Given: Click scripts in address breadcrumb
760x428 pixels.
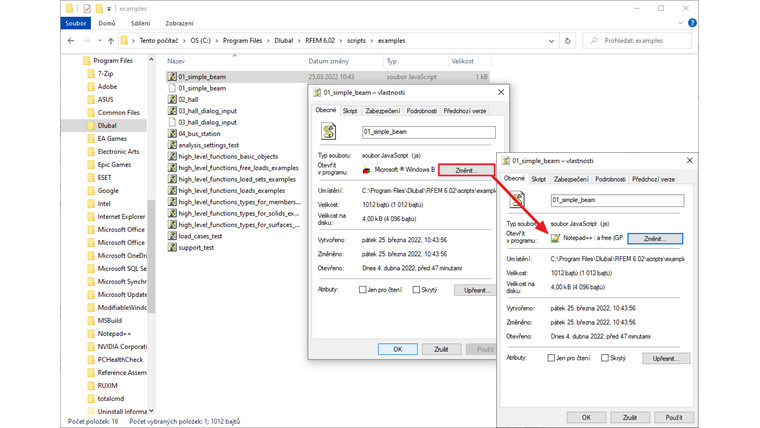Looking at the screenshot, I should point(356,41).
